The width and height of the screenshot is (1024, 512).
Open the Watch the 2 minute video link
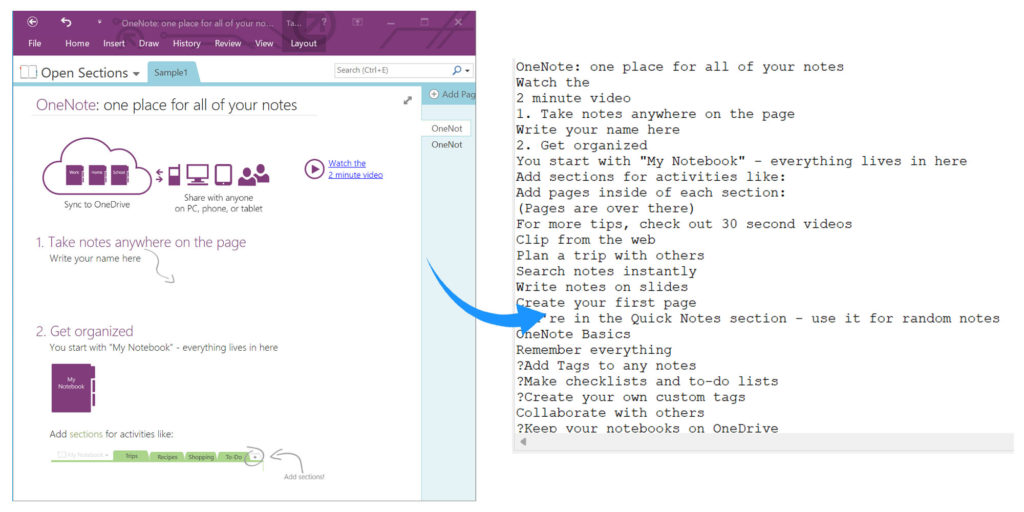[x=355, y=169]
